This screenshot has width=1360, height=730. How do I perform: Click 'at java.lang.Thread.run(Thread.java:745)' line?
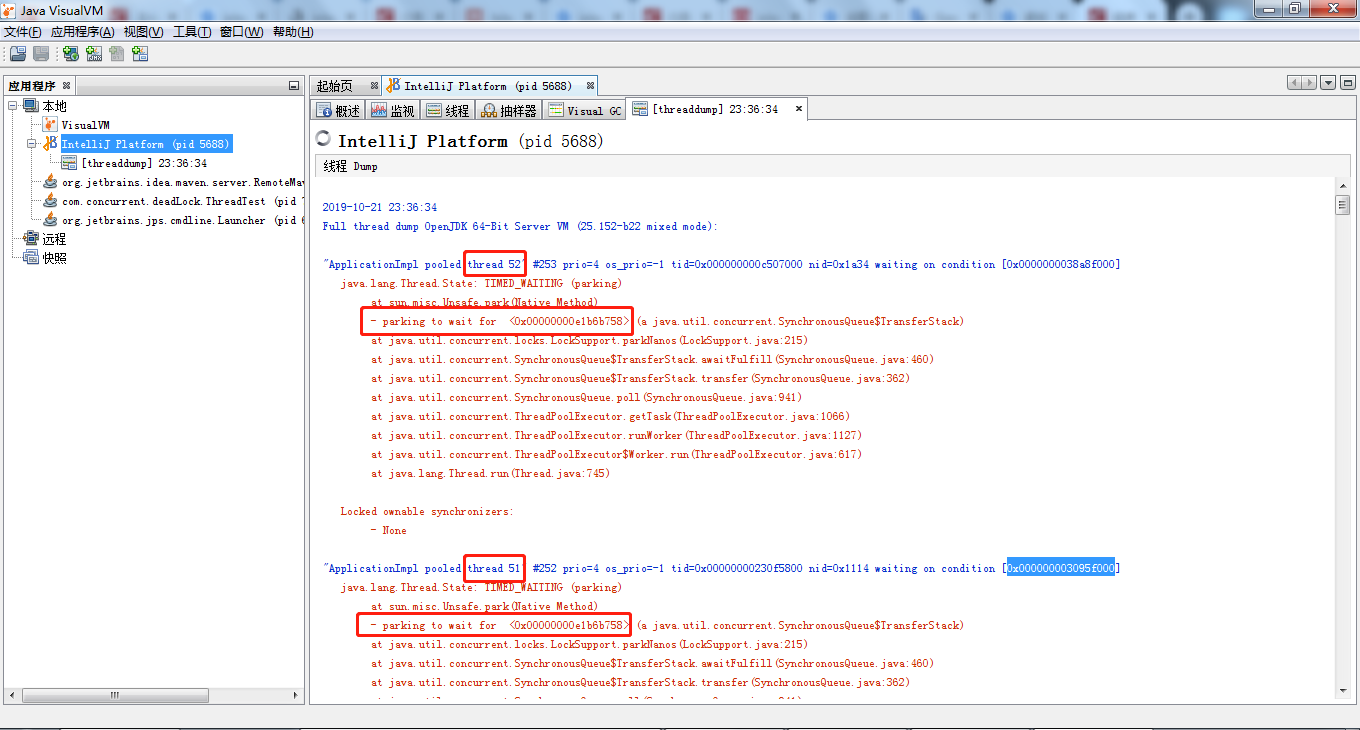(x=490, y=473)
